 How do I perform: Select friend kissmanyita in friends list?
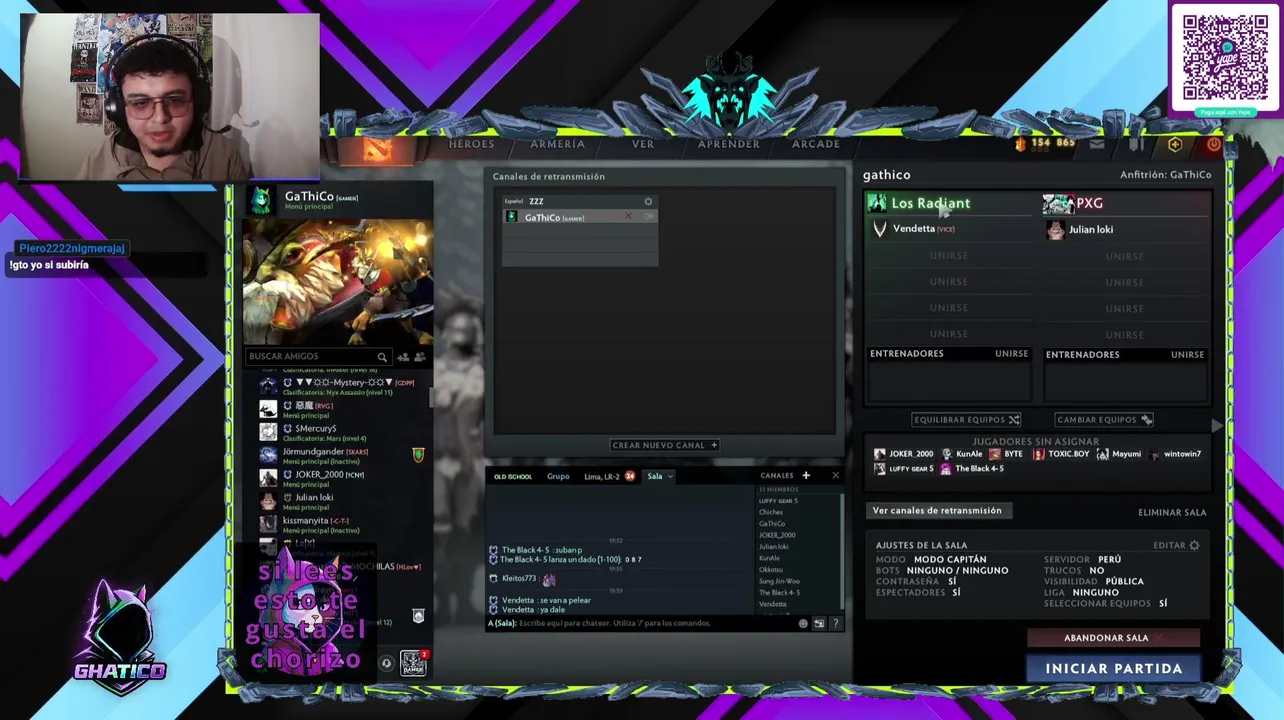(340, 524)
